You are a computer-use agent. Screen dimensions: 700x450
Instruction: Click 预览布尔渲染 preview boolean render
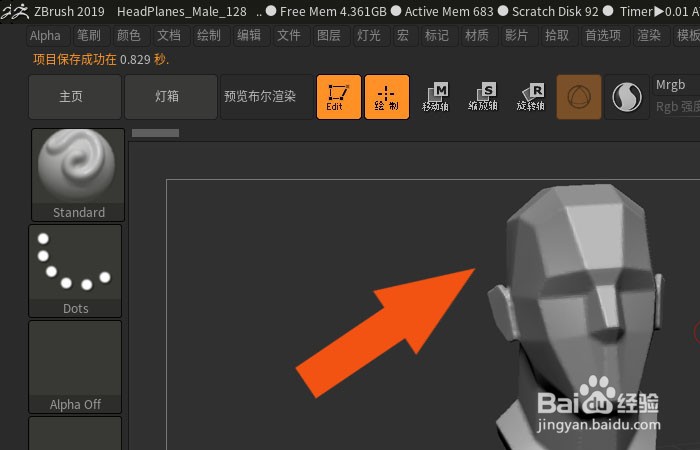(267, 97)
